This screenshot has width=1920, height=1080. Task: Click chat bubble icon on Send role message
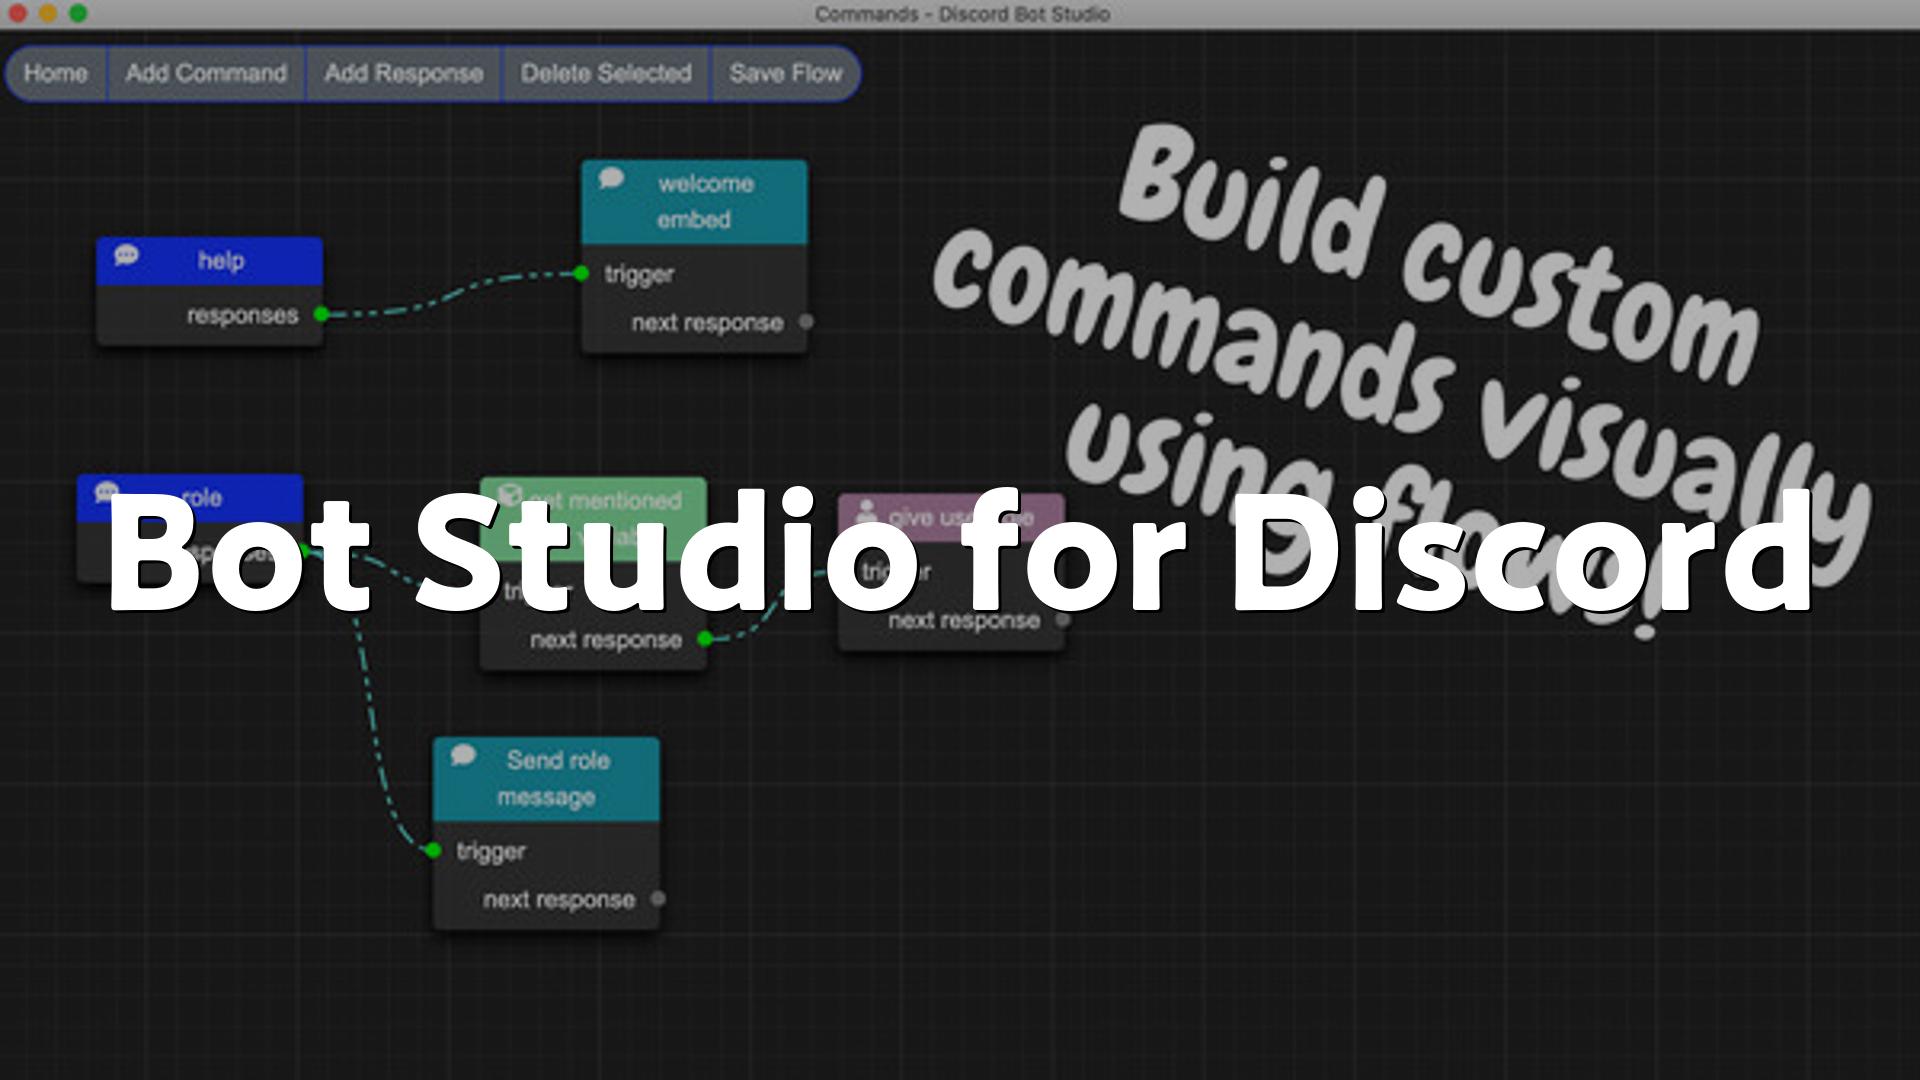(463, 755)
